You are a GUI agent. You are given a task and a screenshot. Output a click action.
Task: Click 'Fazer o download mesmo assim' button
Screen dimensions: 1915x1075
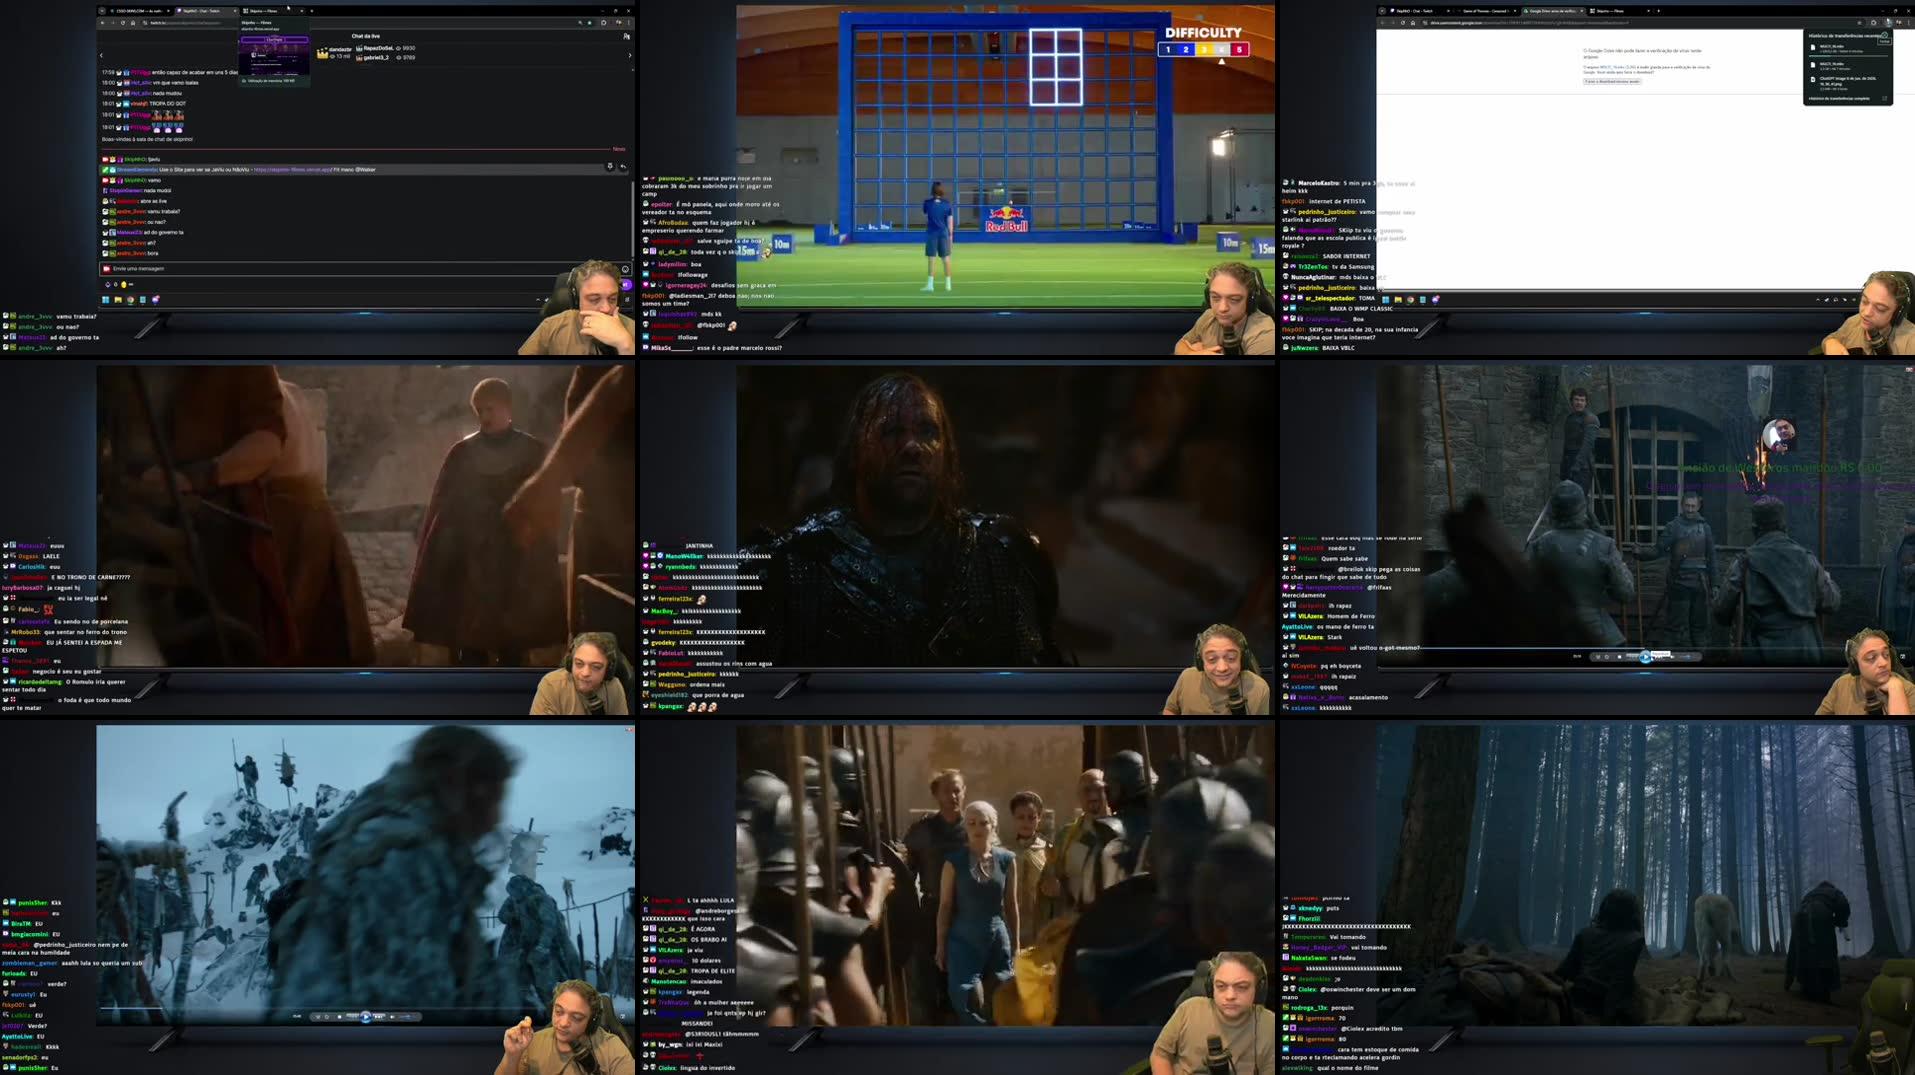tap(1612, 82)
